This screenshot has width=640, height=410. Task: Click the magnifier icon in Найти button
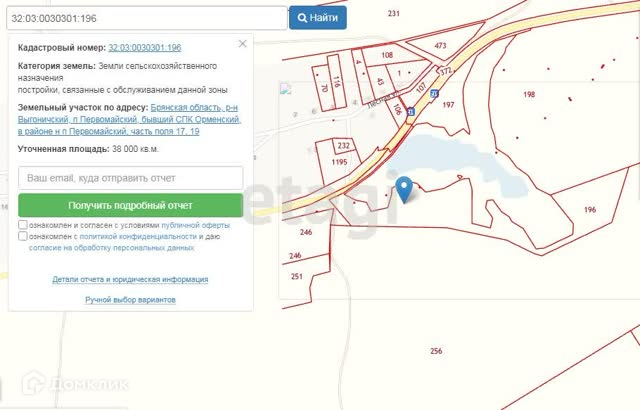pos(302,18)
